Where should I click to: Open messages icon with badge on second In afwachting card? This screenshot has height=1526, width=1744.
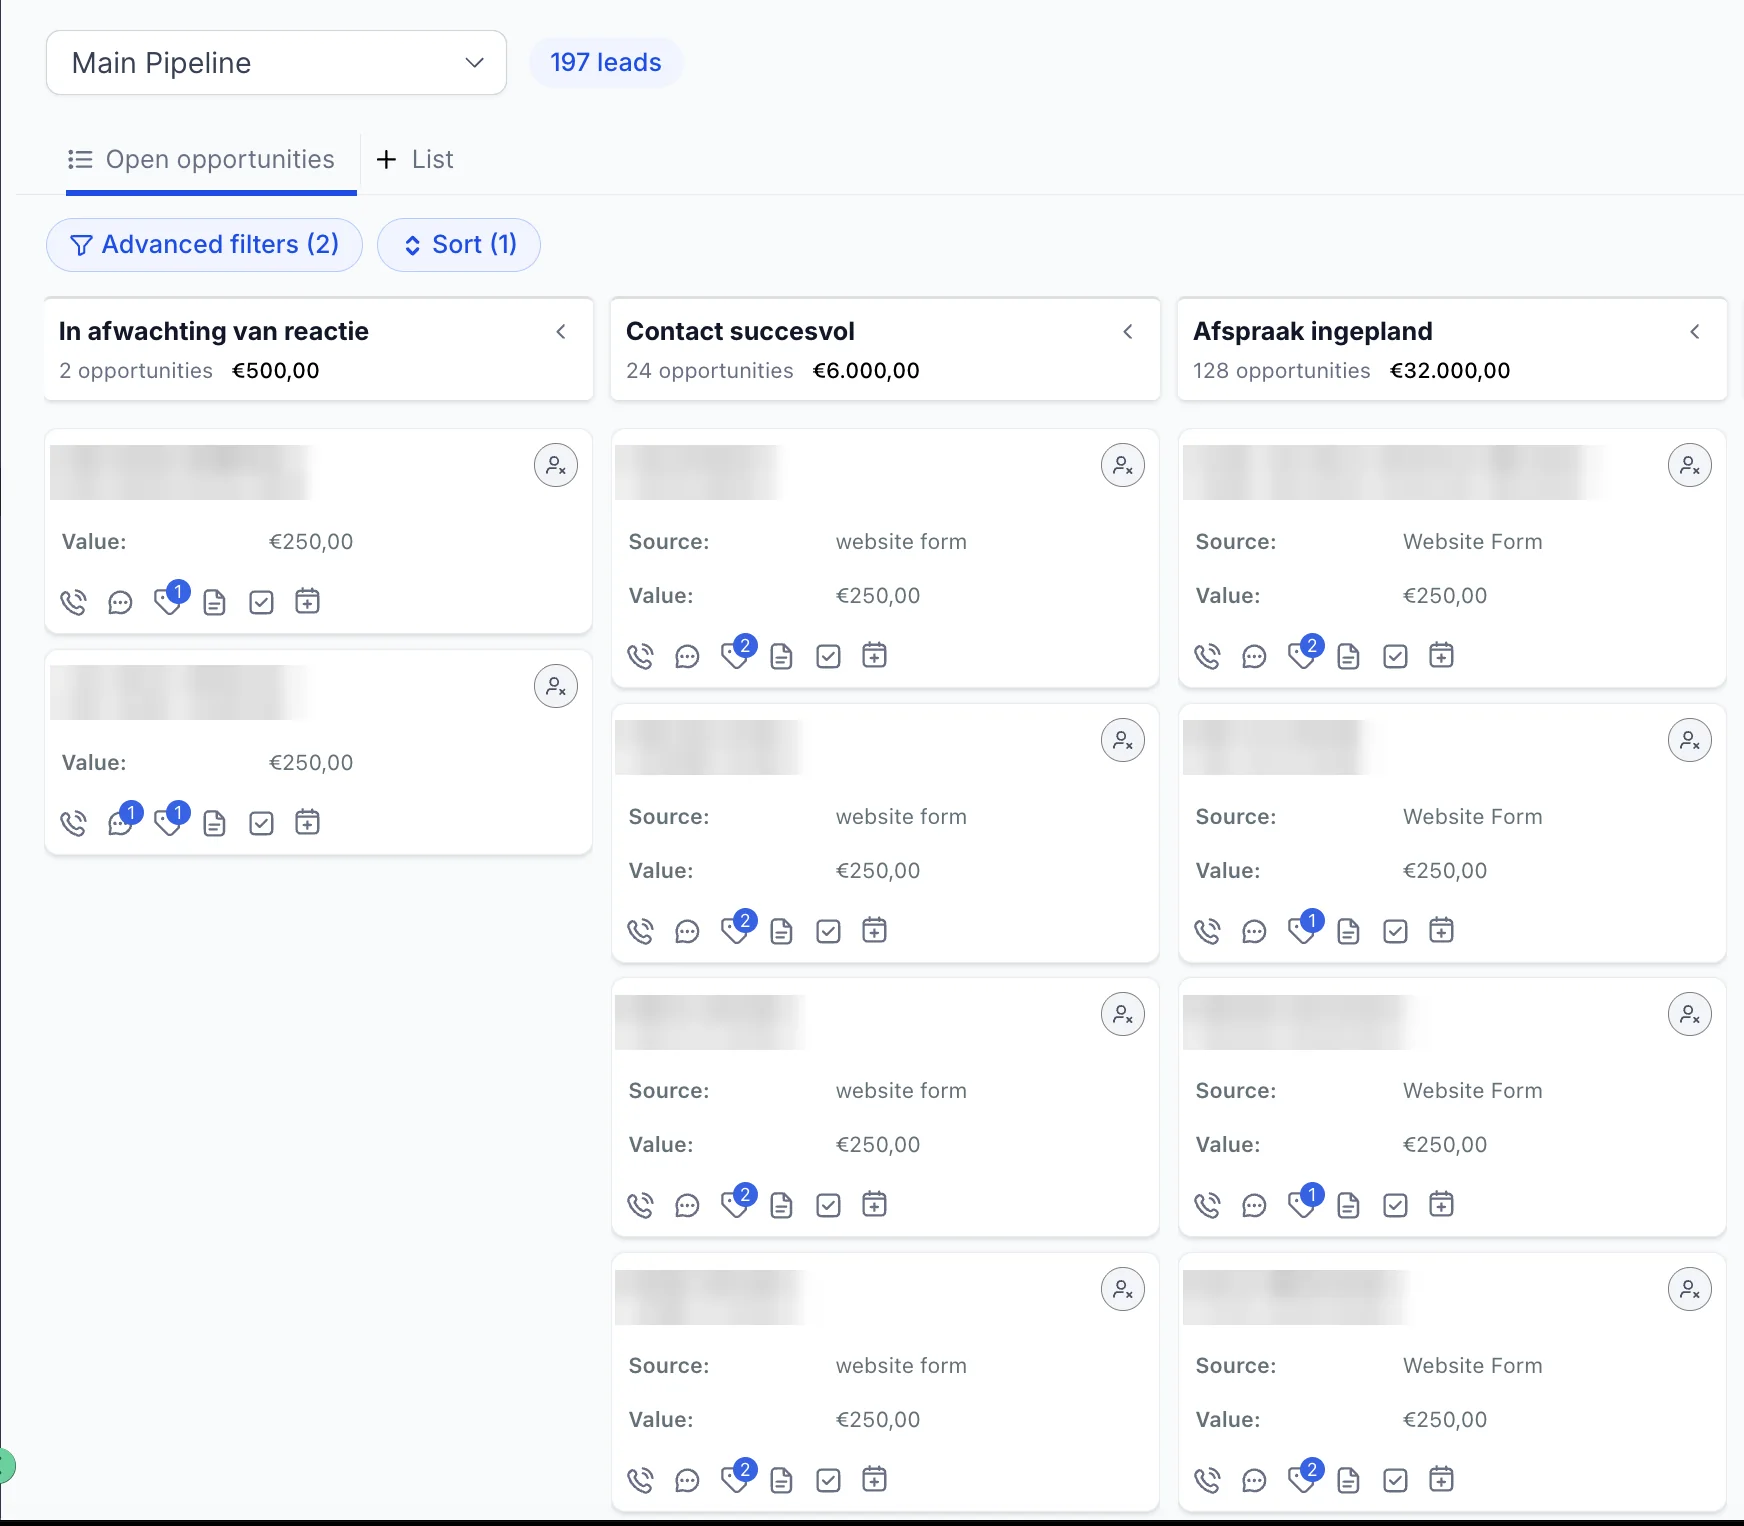(x=122, y=821)
